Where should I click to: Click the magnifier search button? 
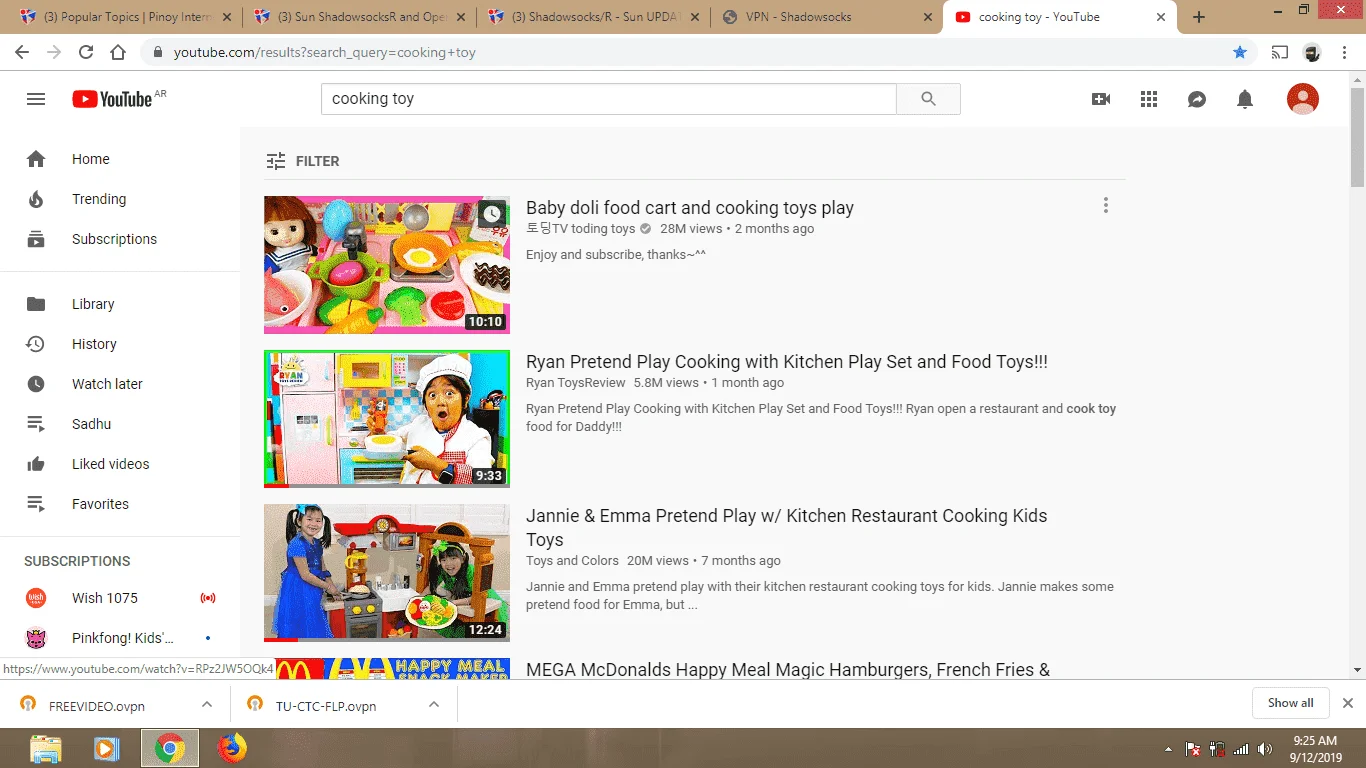(928, 99)
